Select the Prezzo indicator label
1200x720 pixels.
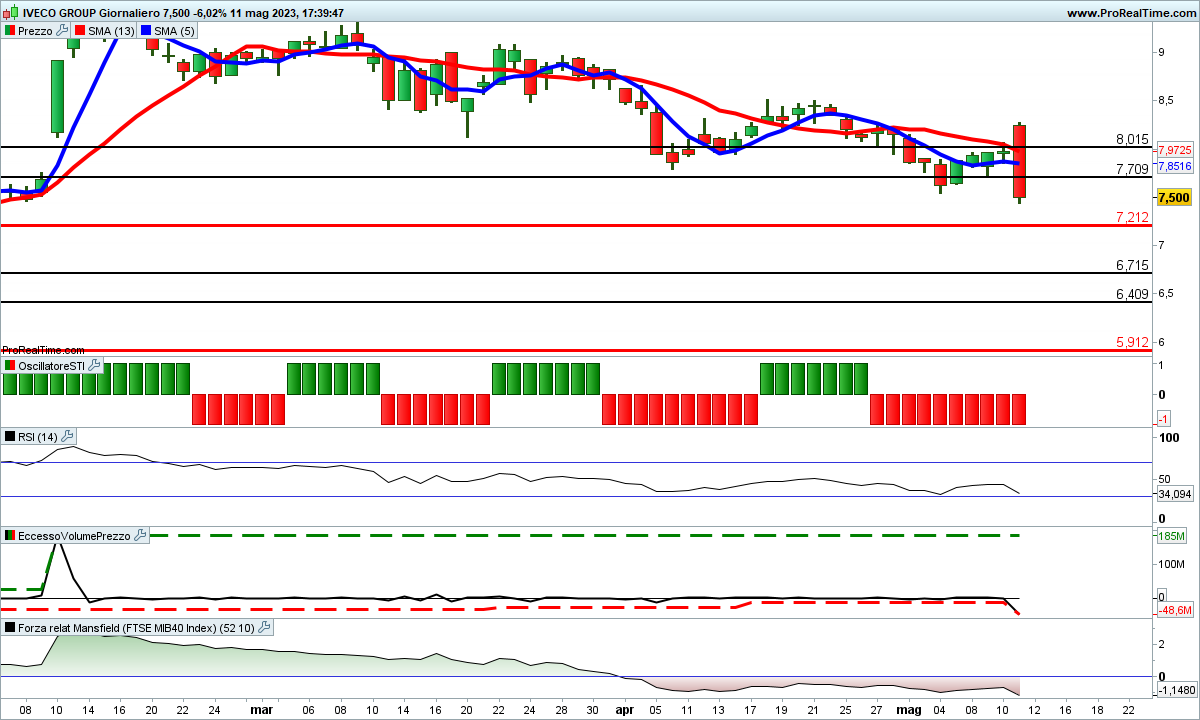click(x=36, y=31)
